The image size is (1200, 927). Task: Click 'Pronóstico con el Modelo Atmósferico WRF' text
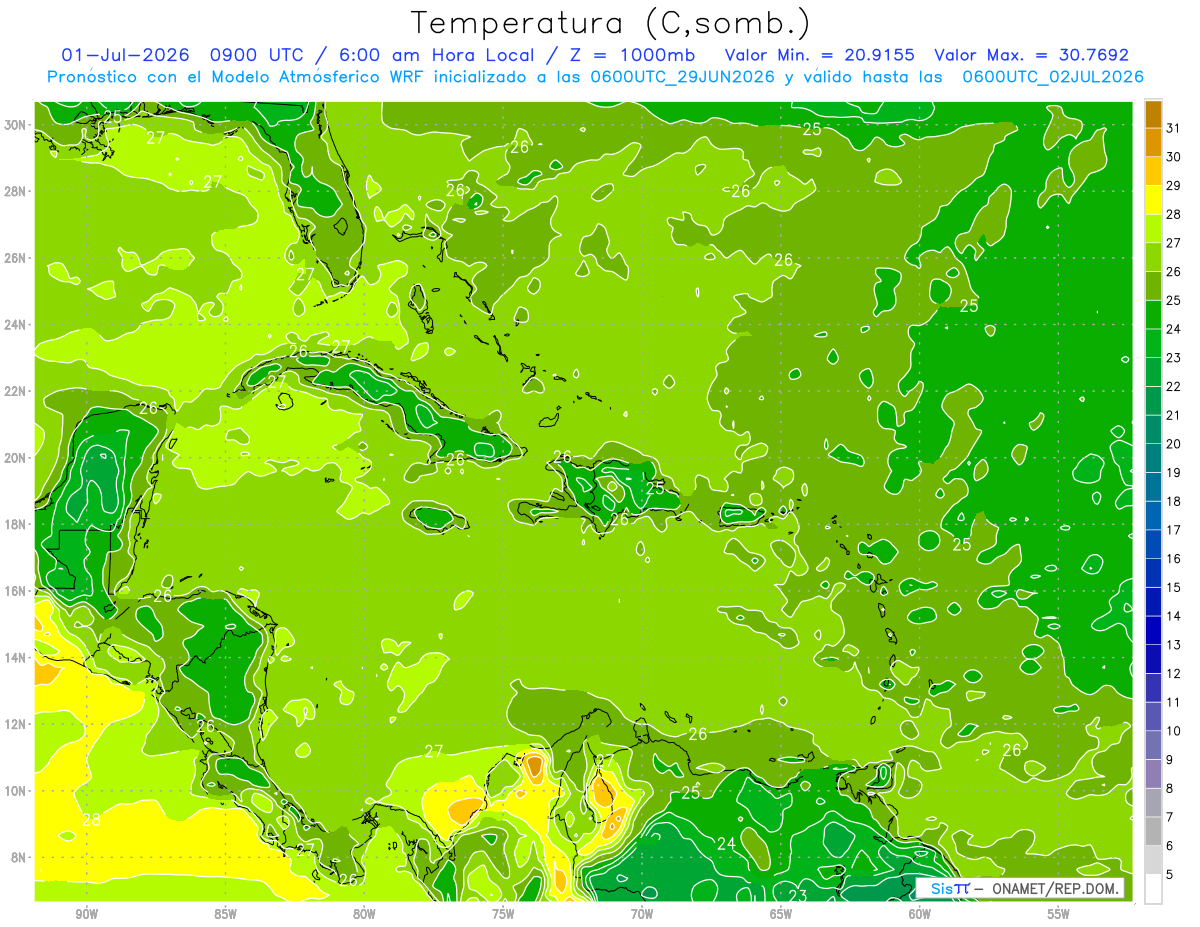click(236, 76)
